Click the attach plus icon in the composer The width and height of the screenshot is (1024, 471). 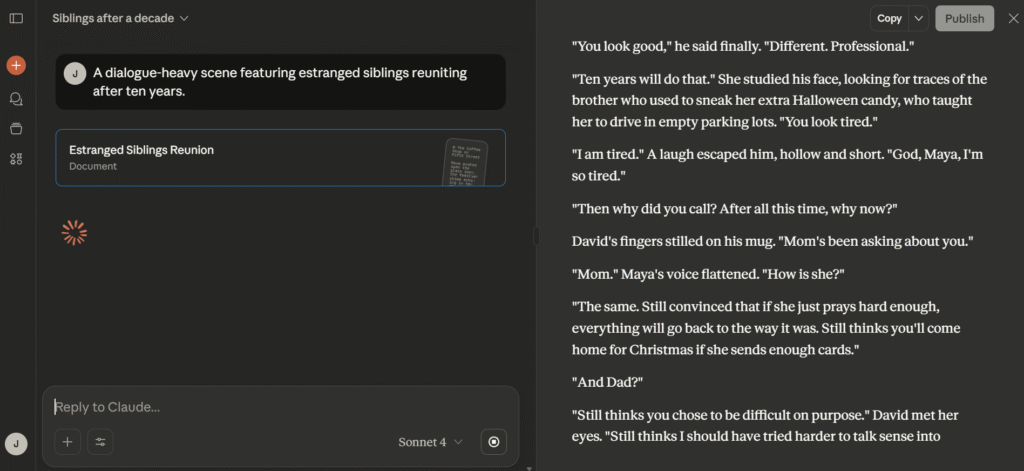(x=67, y=441)
